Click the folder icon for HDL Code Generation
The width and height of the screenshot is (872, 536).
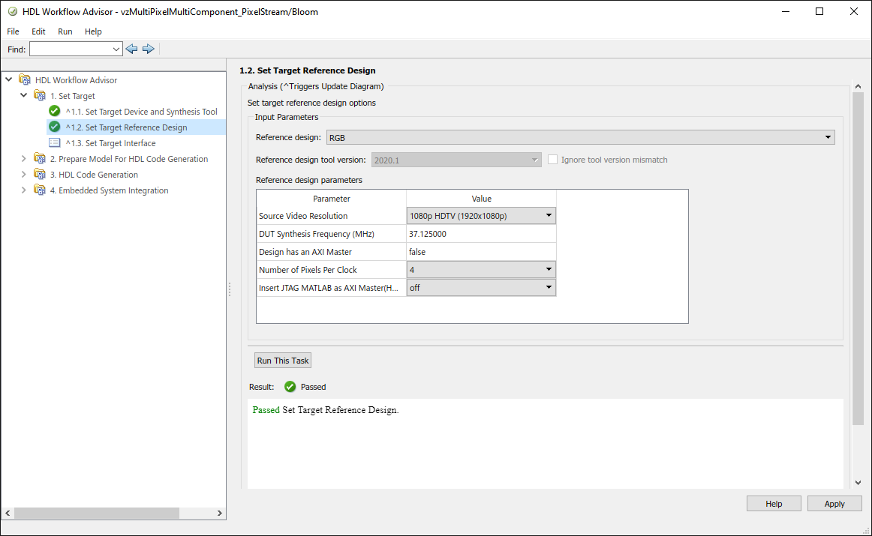coord(40,175)
